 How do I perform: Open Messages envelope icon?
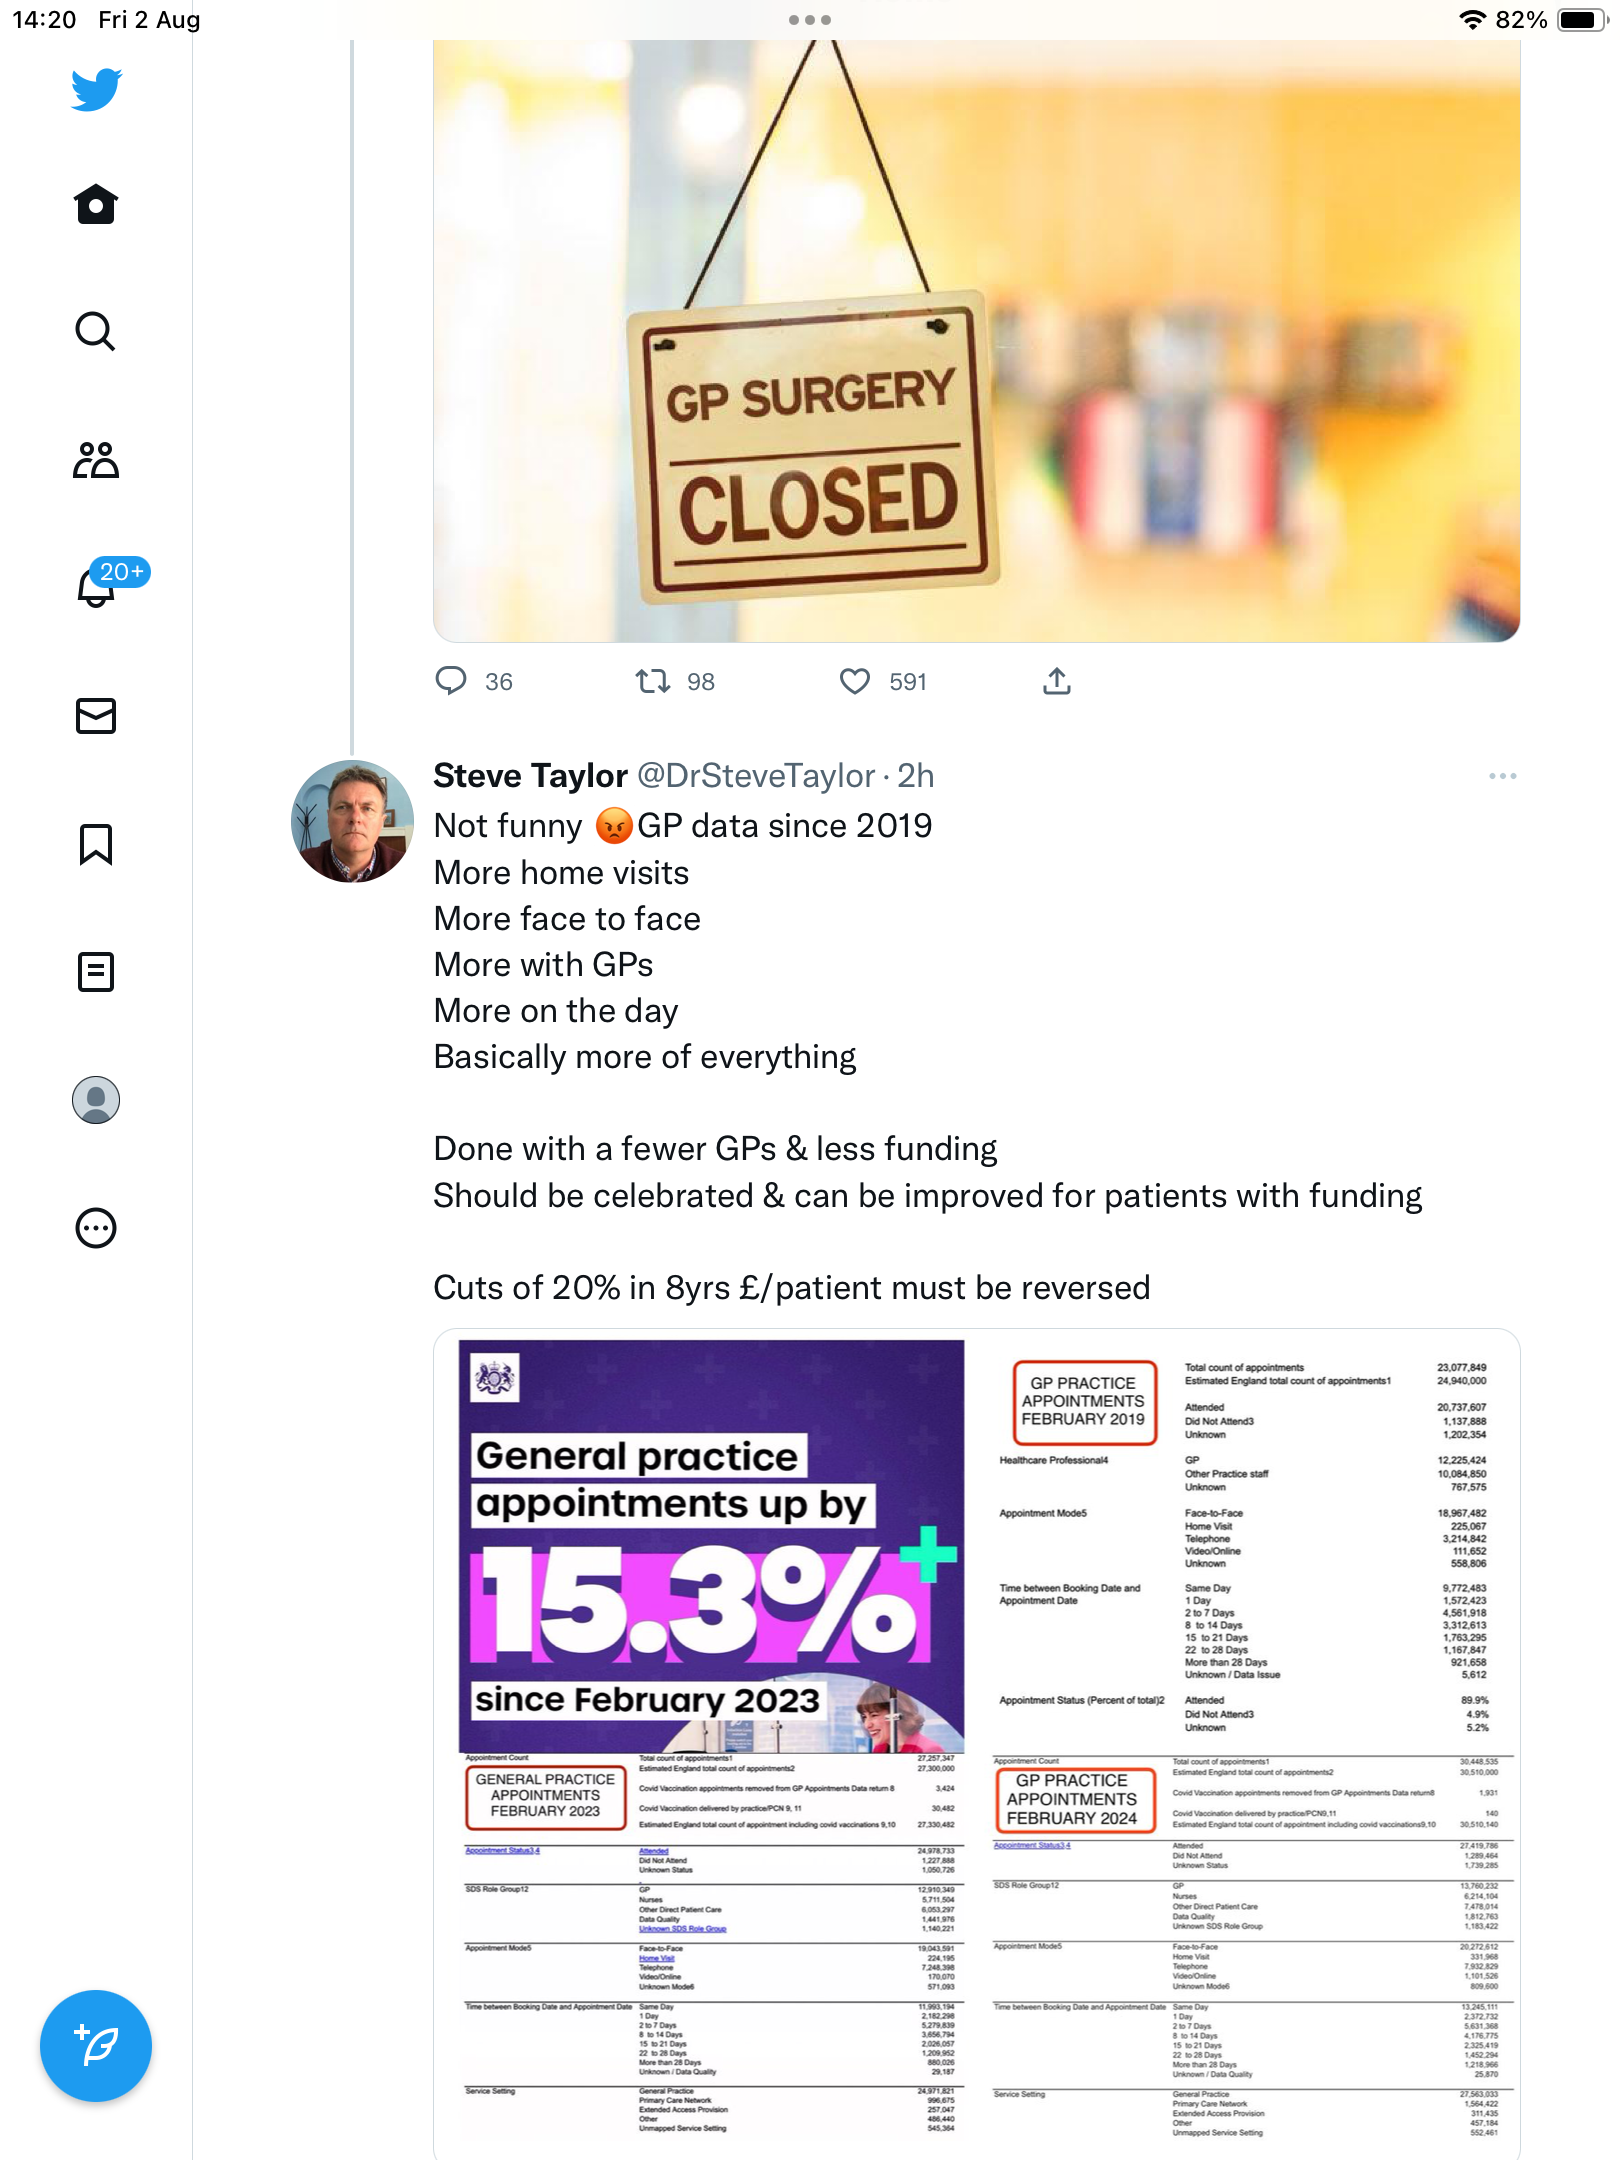click(x=96, y=716)
